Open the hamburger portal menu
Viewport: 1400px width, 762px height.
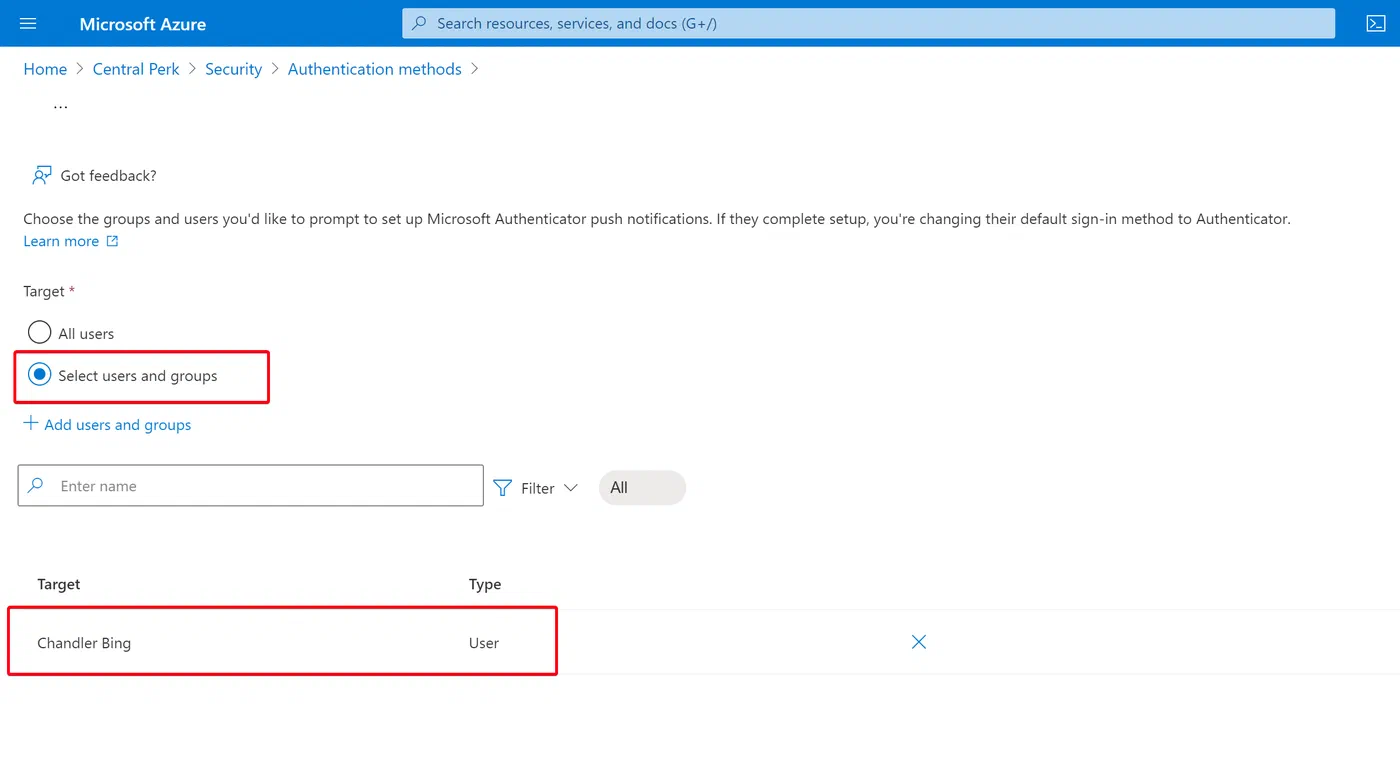point(28,23)
